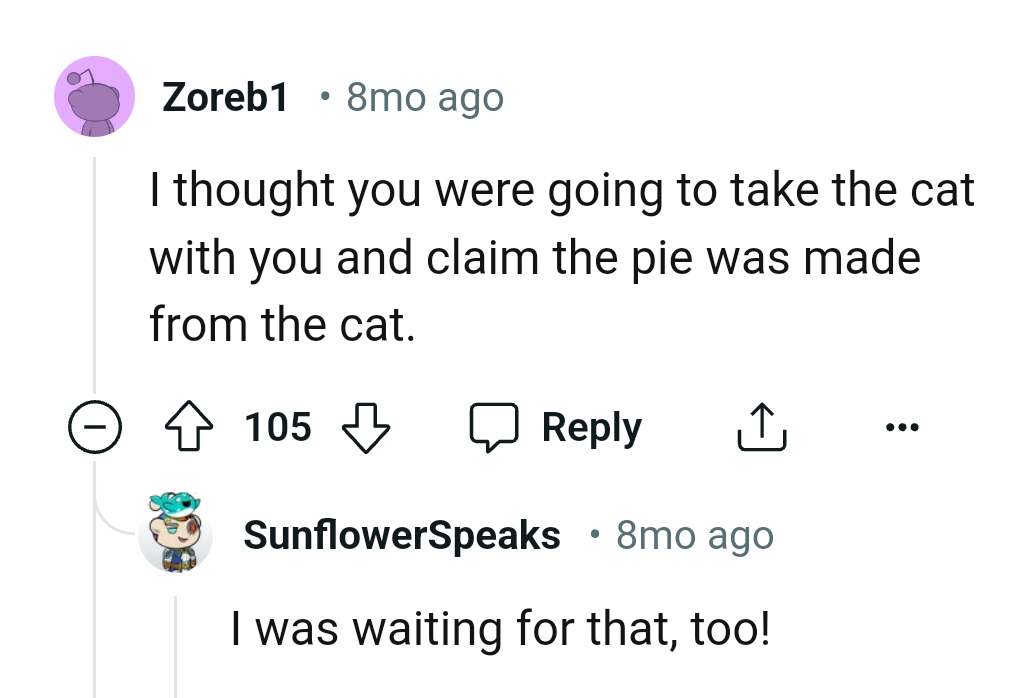Click the "from the cat." text line
Screen dimensions: 1018x698
282,323
